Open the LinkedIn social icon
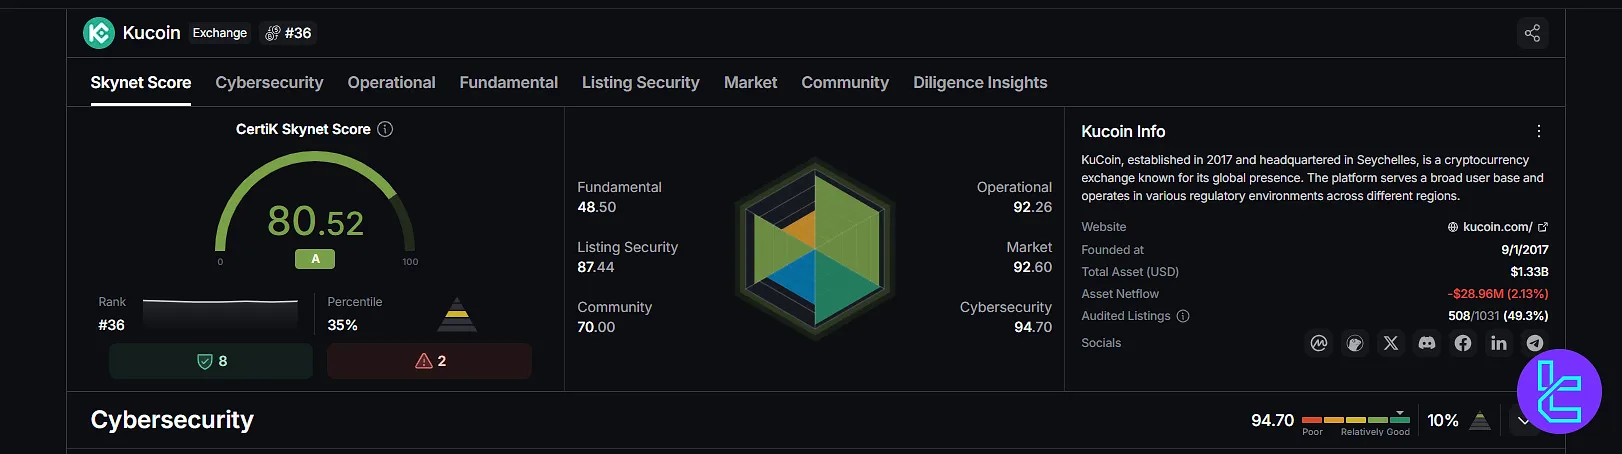This screenshot has height=454, width=1622. 1499,343
